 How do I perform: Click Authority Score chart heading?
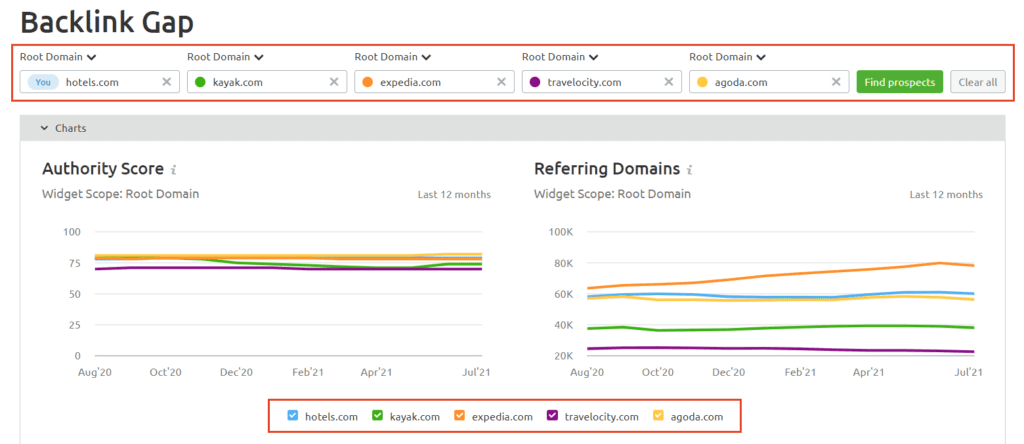click(103, 169)
